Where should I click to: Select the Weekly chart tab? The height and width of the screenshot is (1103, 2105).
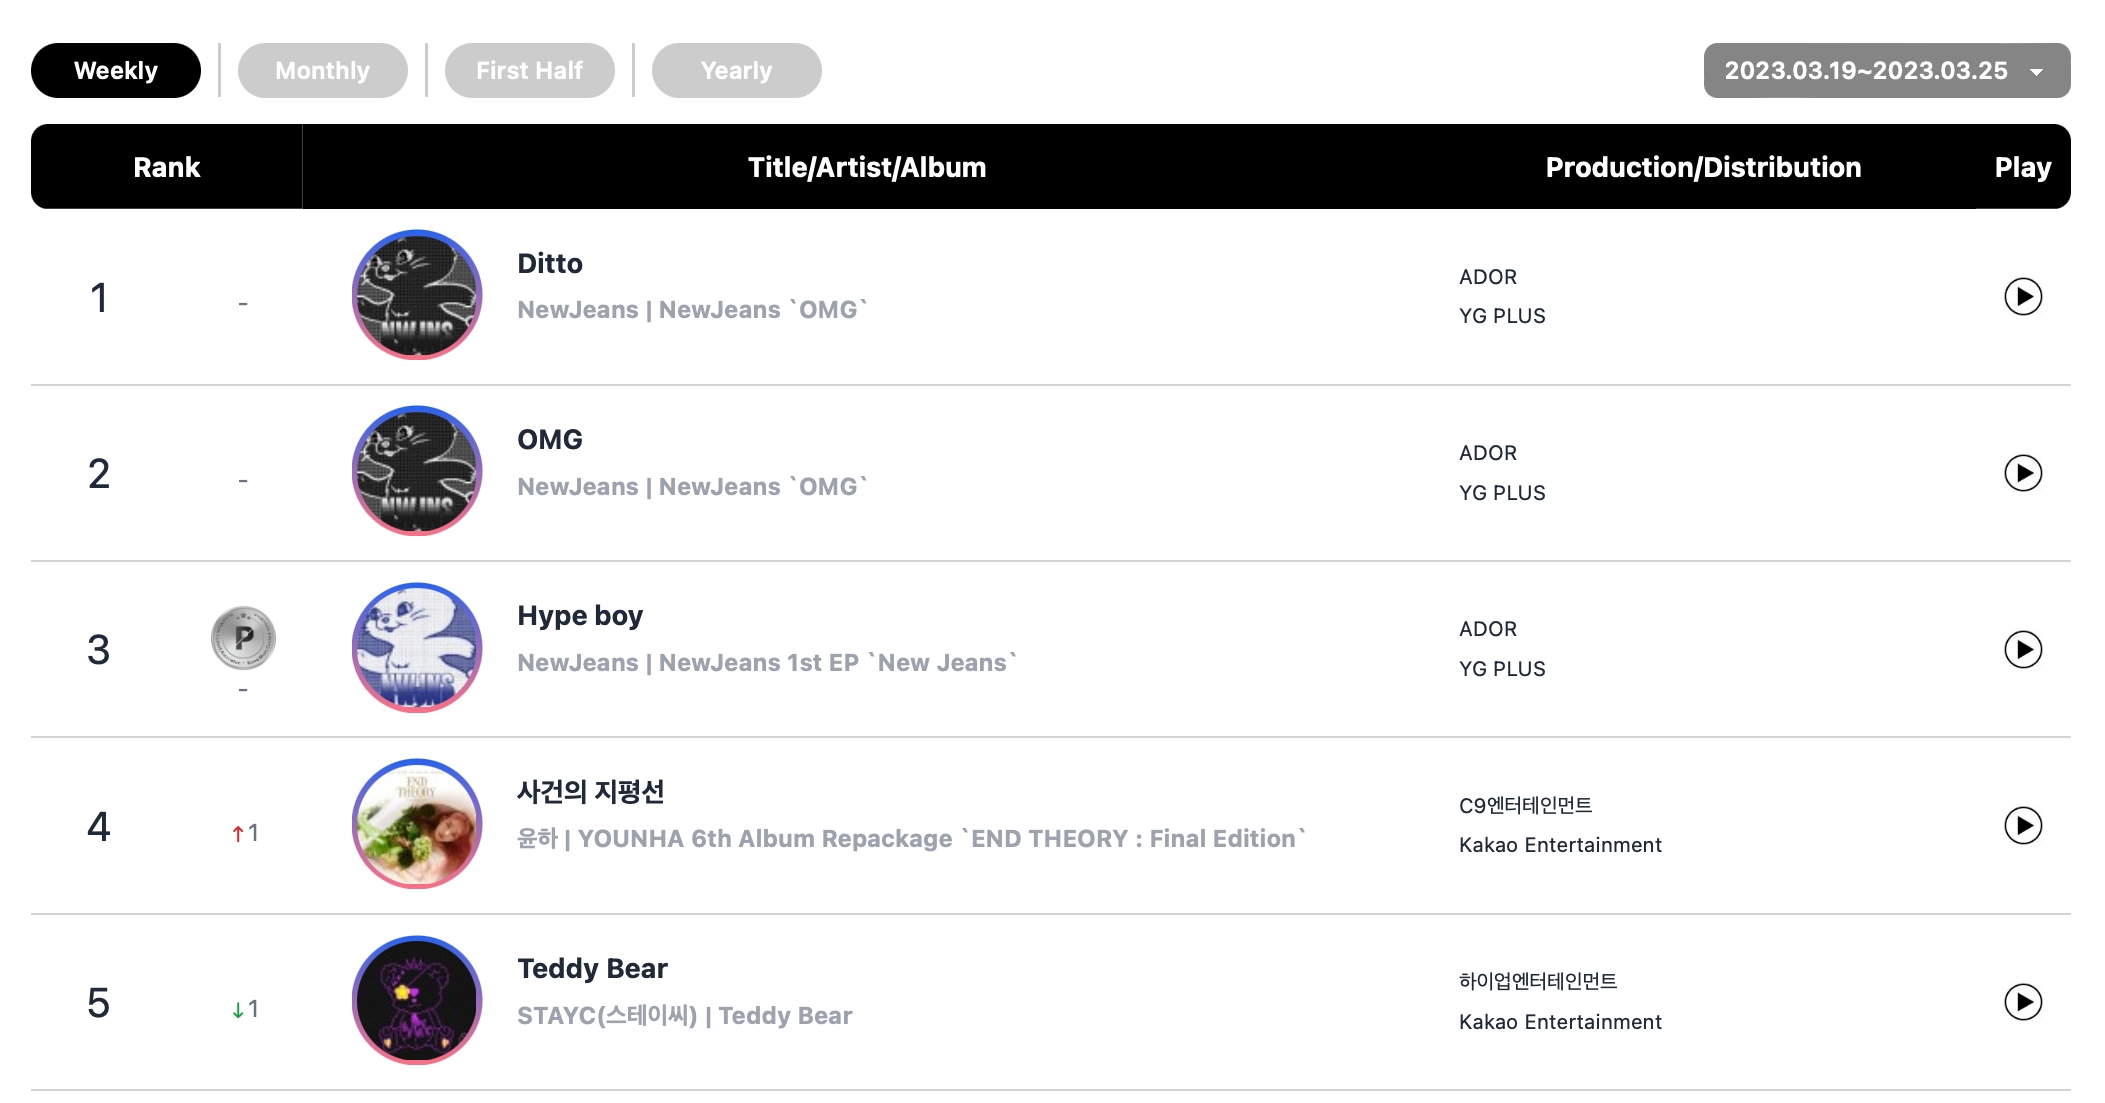[x=116, y=70]
